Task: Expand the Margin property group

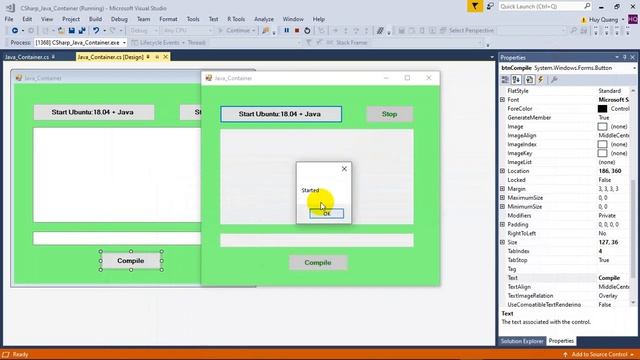Action: tap(502, 189)
